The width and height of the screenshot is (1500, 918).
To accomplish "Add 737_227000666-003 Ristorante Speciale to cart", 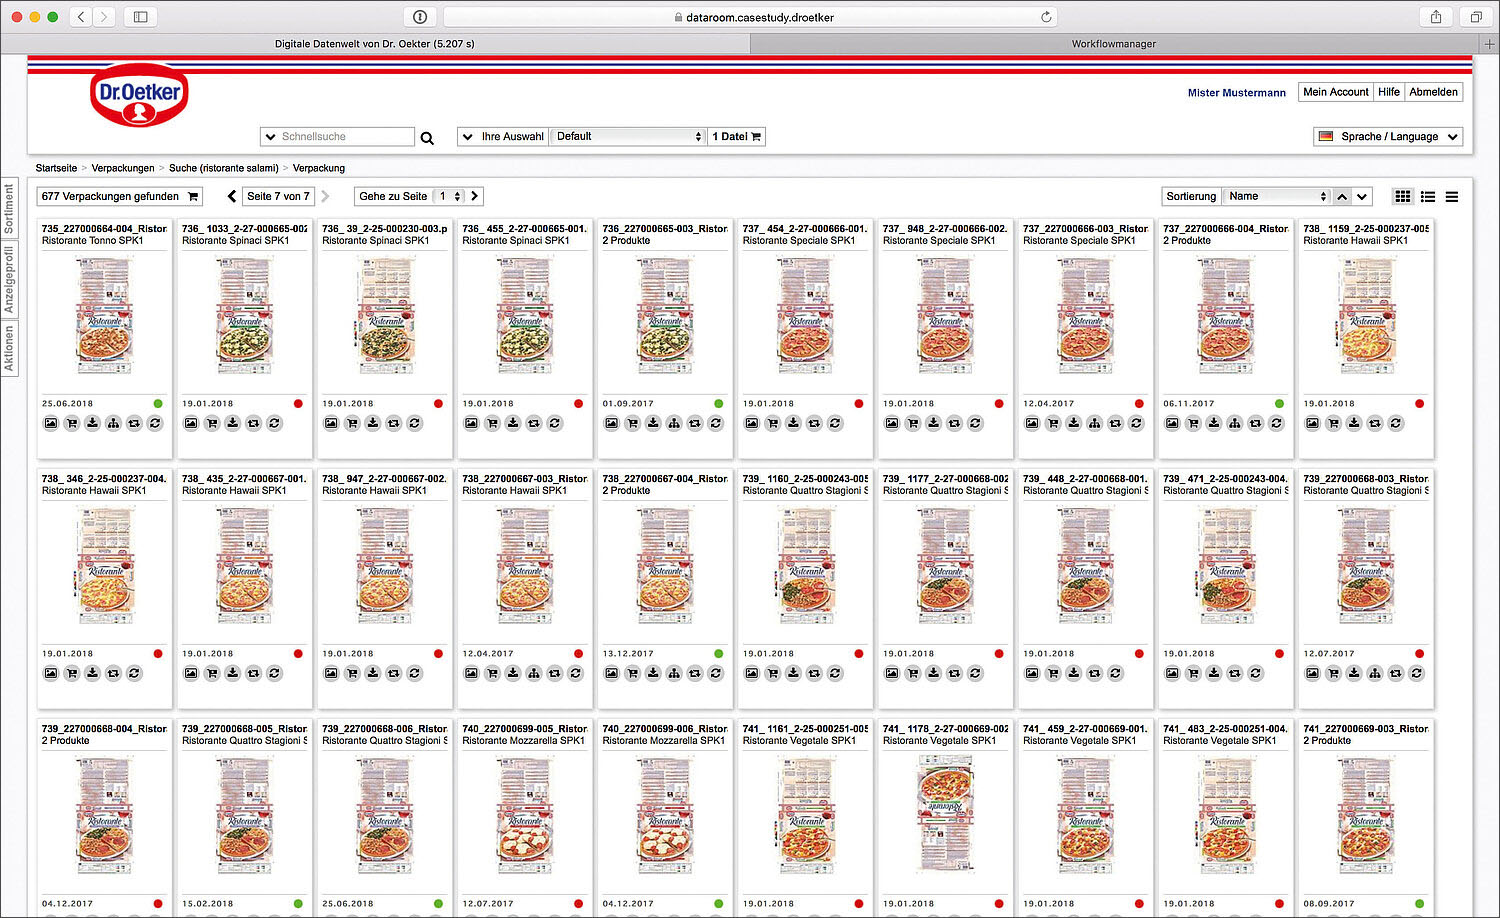I will 1053,423.
